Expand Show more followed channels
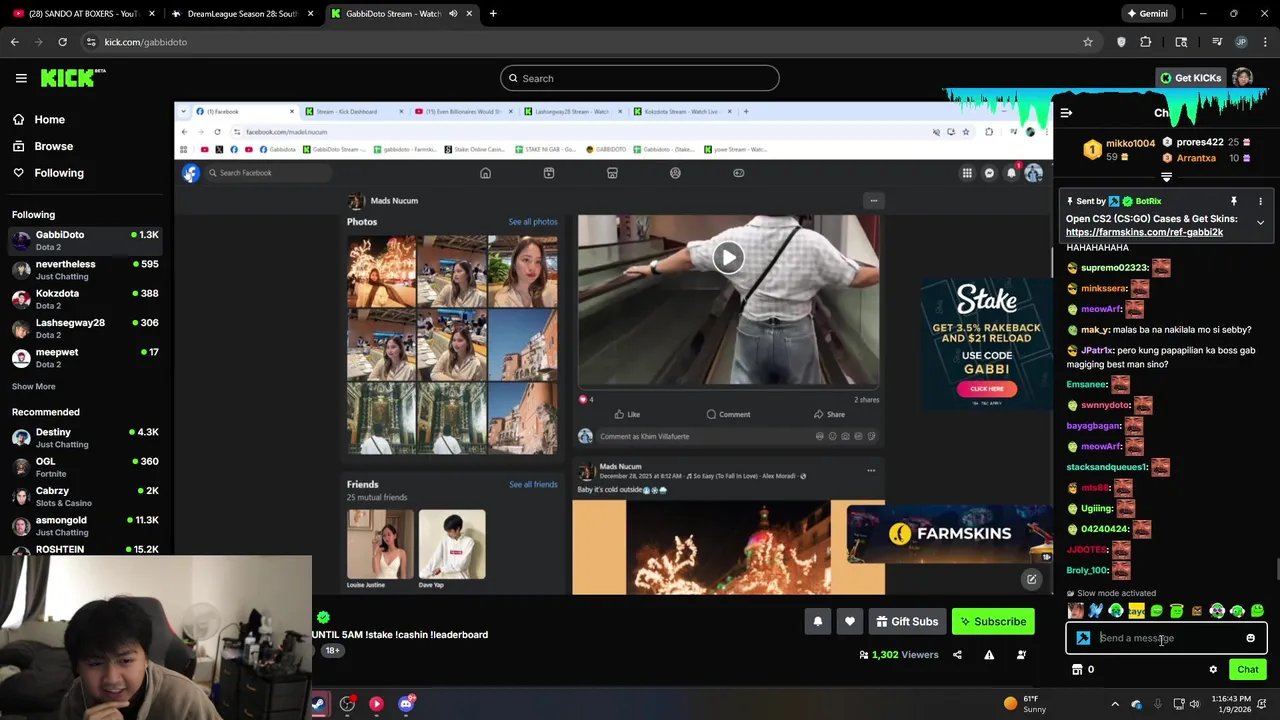 pos(34,387)
